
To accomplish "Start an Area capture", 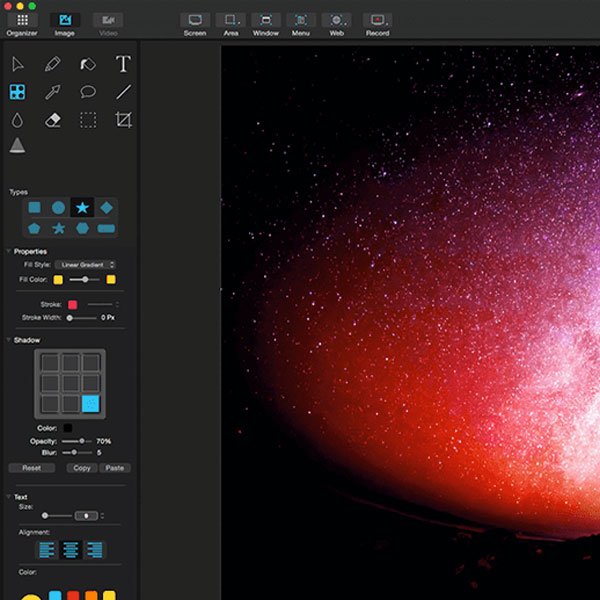I will point(231,24).
